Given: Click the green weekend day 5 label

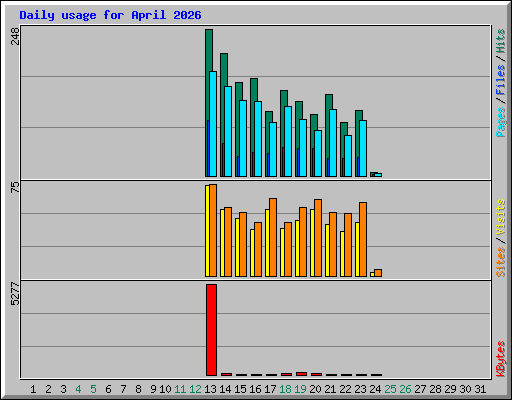Looking at the screenshot, I should (x=93, y=389).
